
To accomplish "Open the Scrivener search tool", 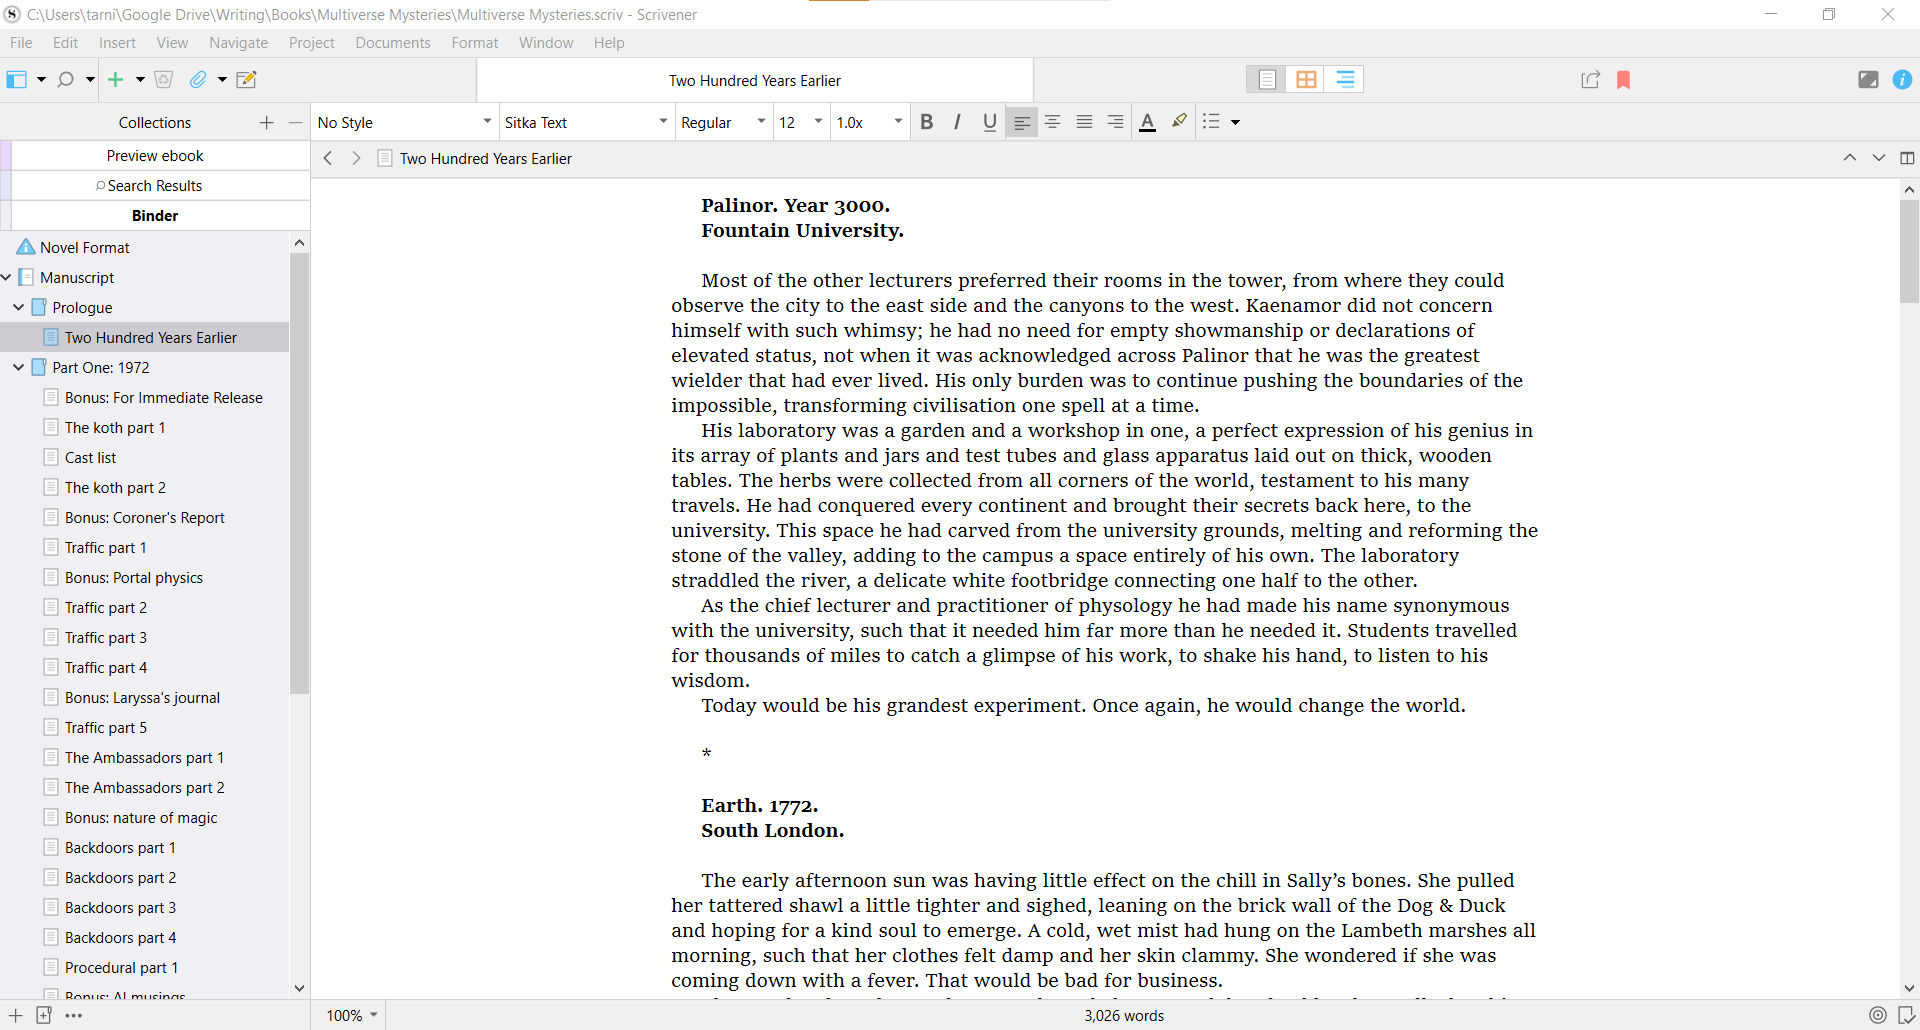I will [x=65, y=80].
